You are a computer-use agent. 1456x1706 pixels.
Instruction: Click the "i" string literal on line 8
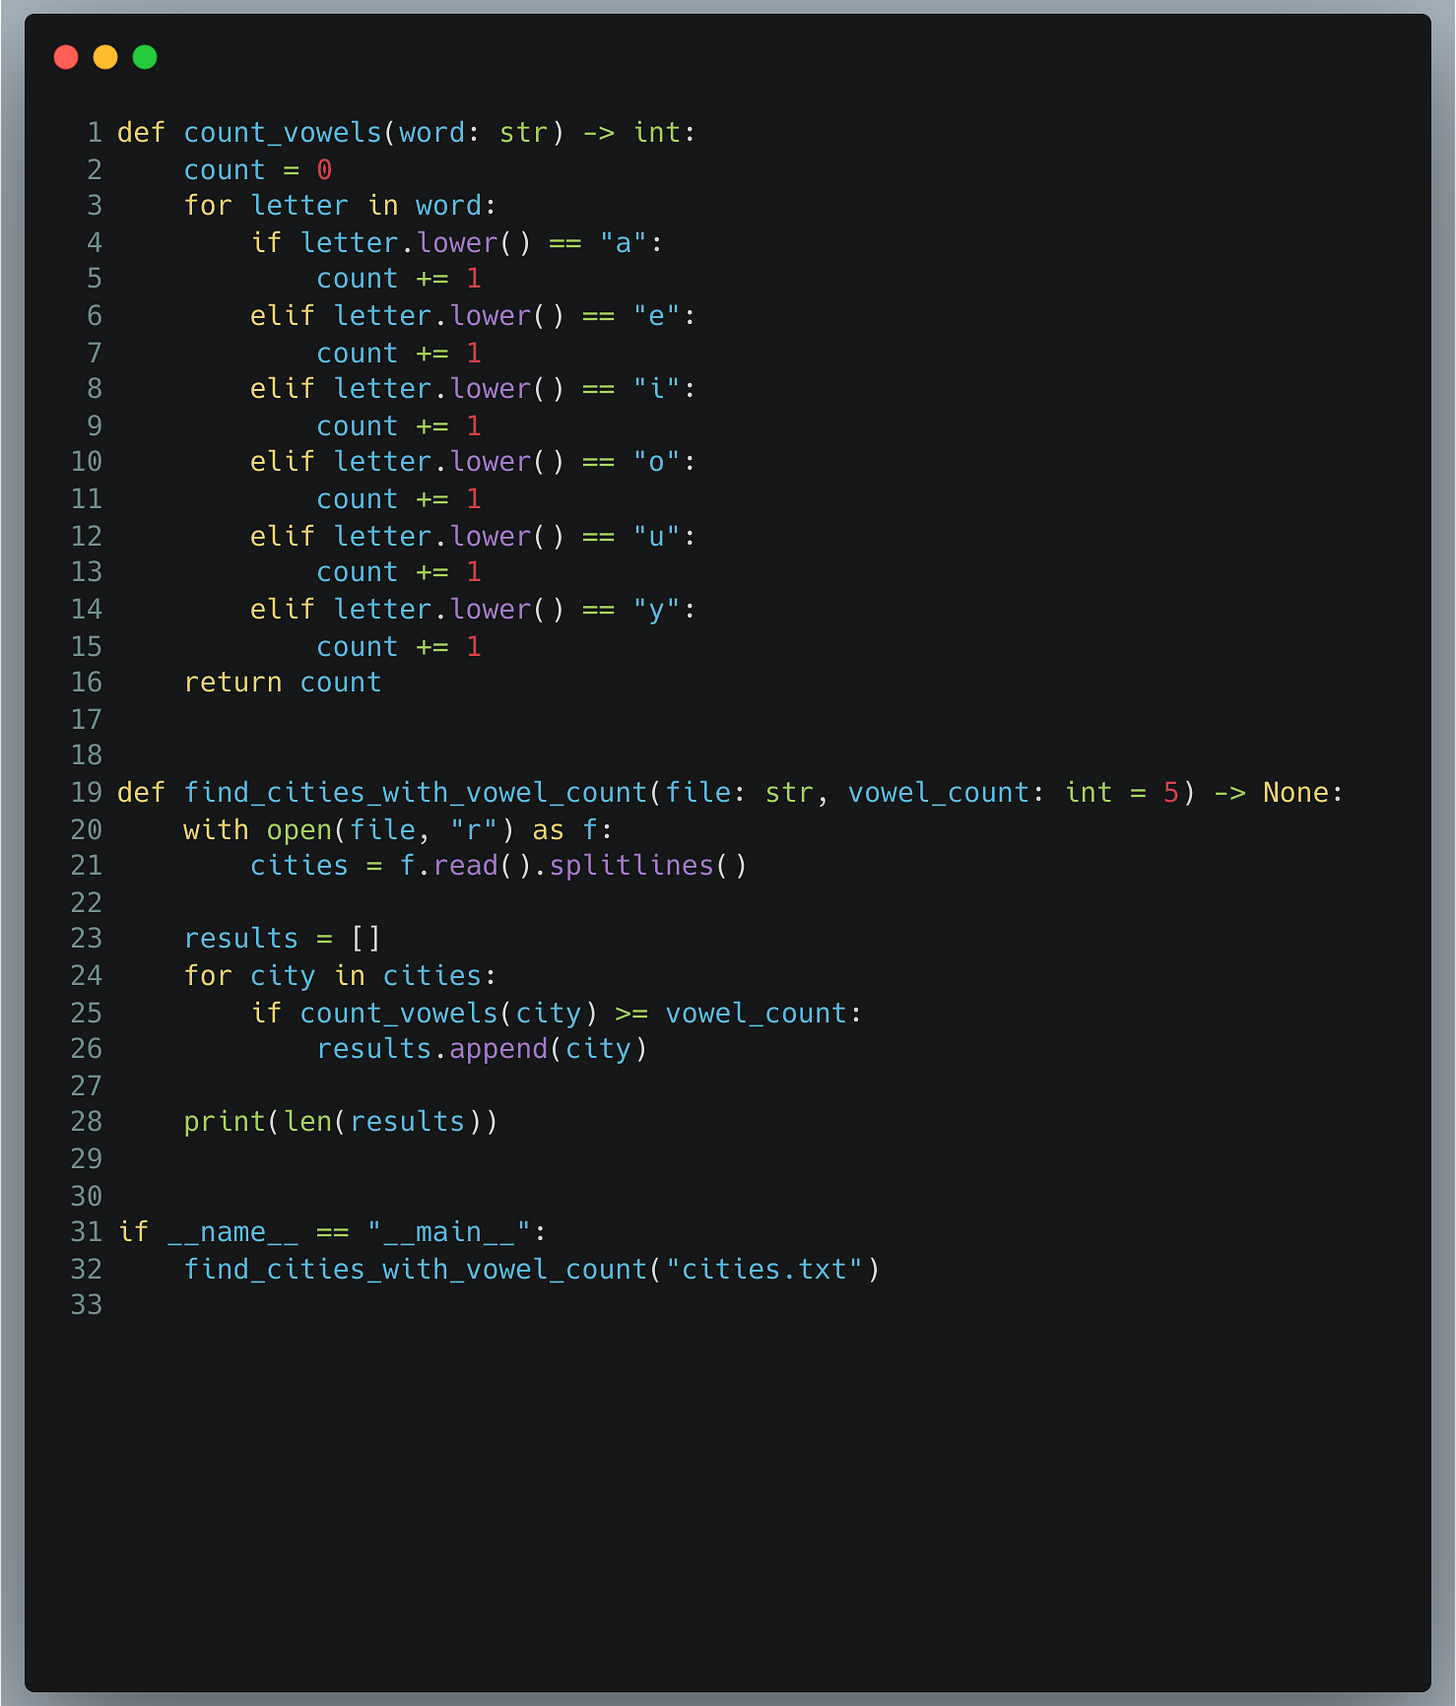656,388
